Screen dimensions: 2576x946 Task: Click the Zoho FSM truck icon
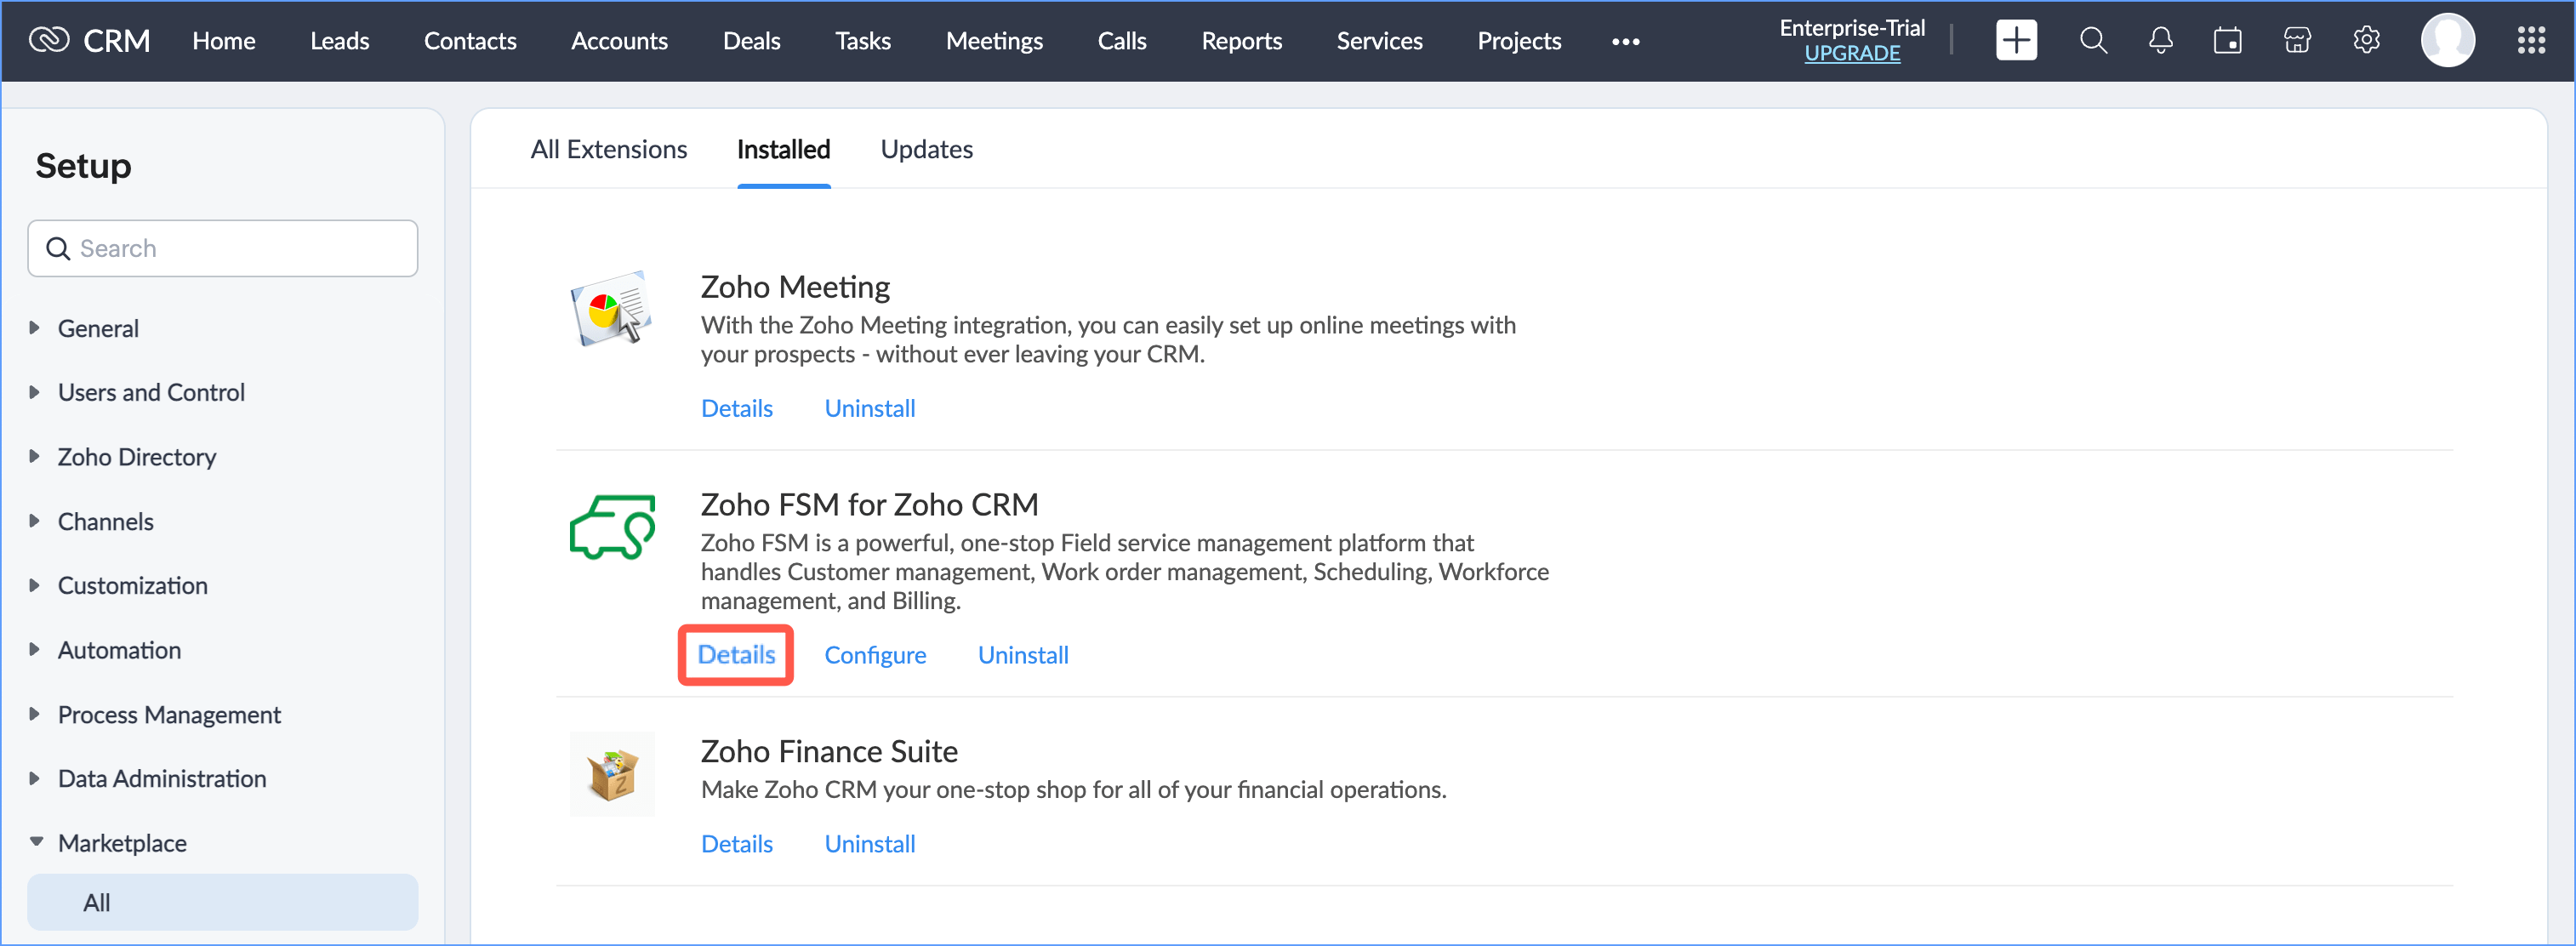[612, 527]
